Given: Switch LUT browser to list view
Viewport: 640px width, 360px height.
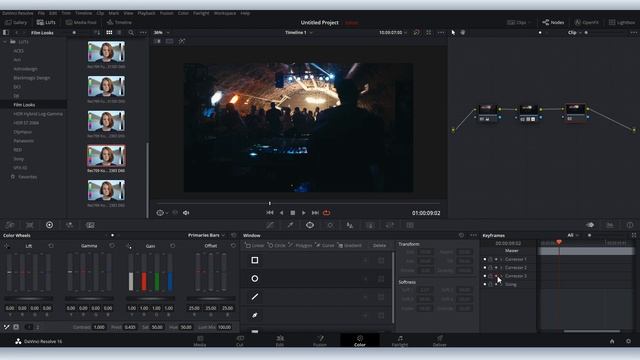Looking at the screenshot, I should click(119, 32).
